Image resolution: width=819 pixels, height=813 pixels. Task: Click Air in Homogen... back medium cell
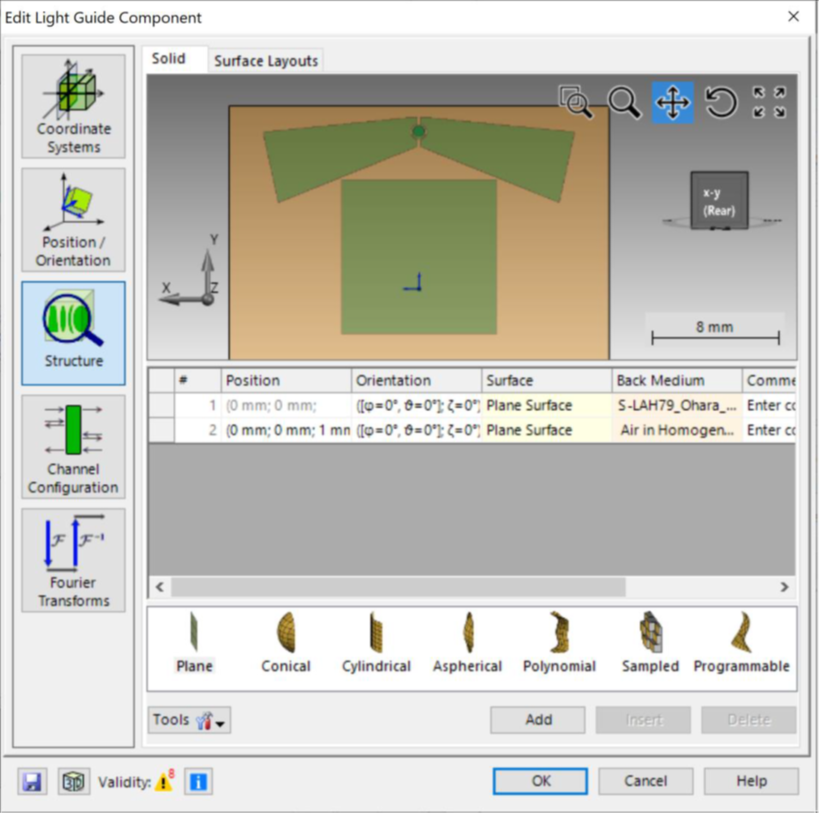coord(677,430)
